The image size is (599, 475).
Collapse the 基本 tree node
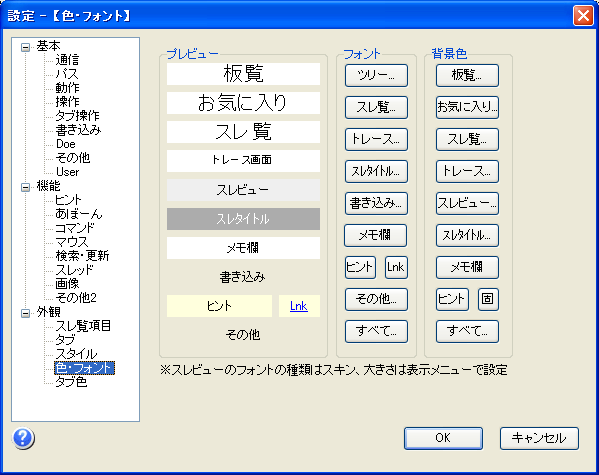pyautogui.click(x=26, y=48)
